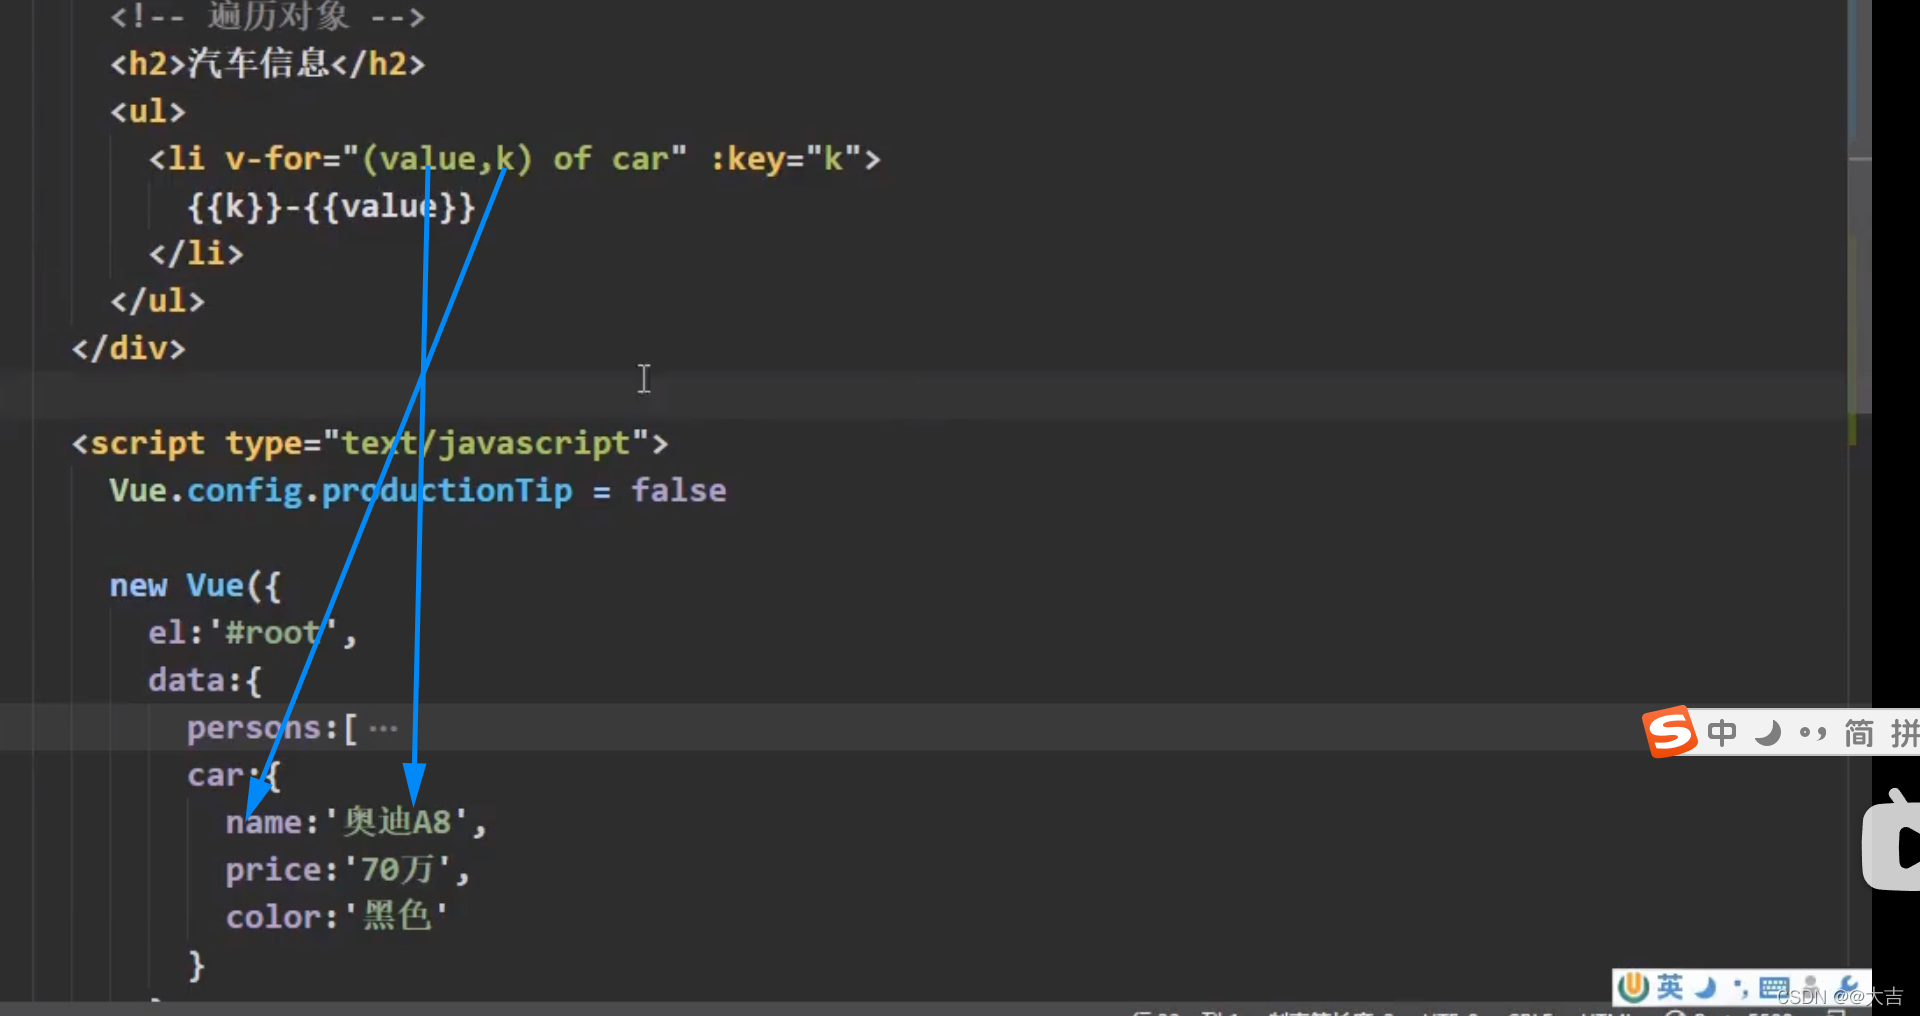Viewport: 1920px width, 1016px height.
Task: Click the closing </ul> tag
Action: 157,300
